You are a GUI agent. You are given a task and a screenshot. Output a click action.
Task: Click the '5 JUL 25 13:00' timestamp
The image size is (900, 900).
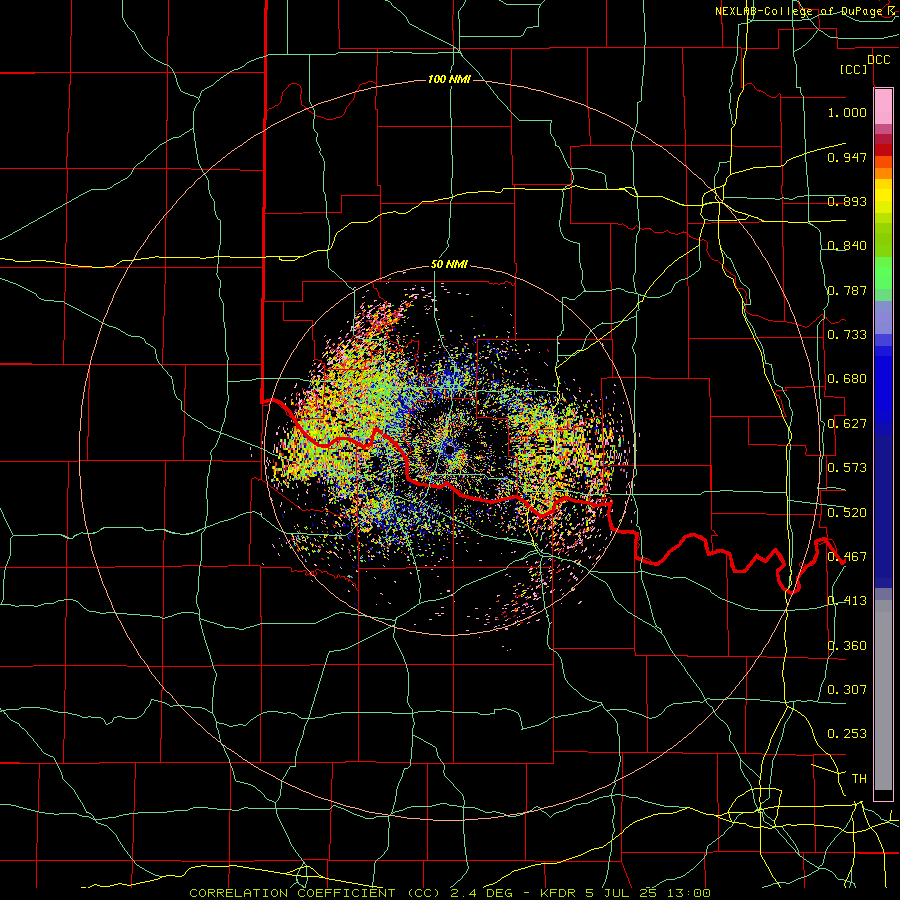pyautogui.click(x=647, y=893)
